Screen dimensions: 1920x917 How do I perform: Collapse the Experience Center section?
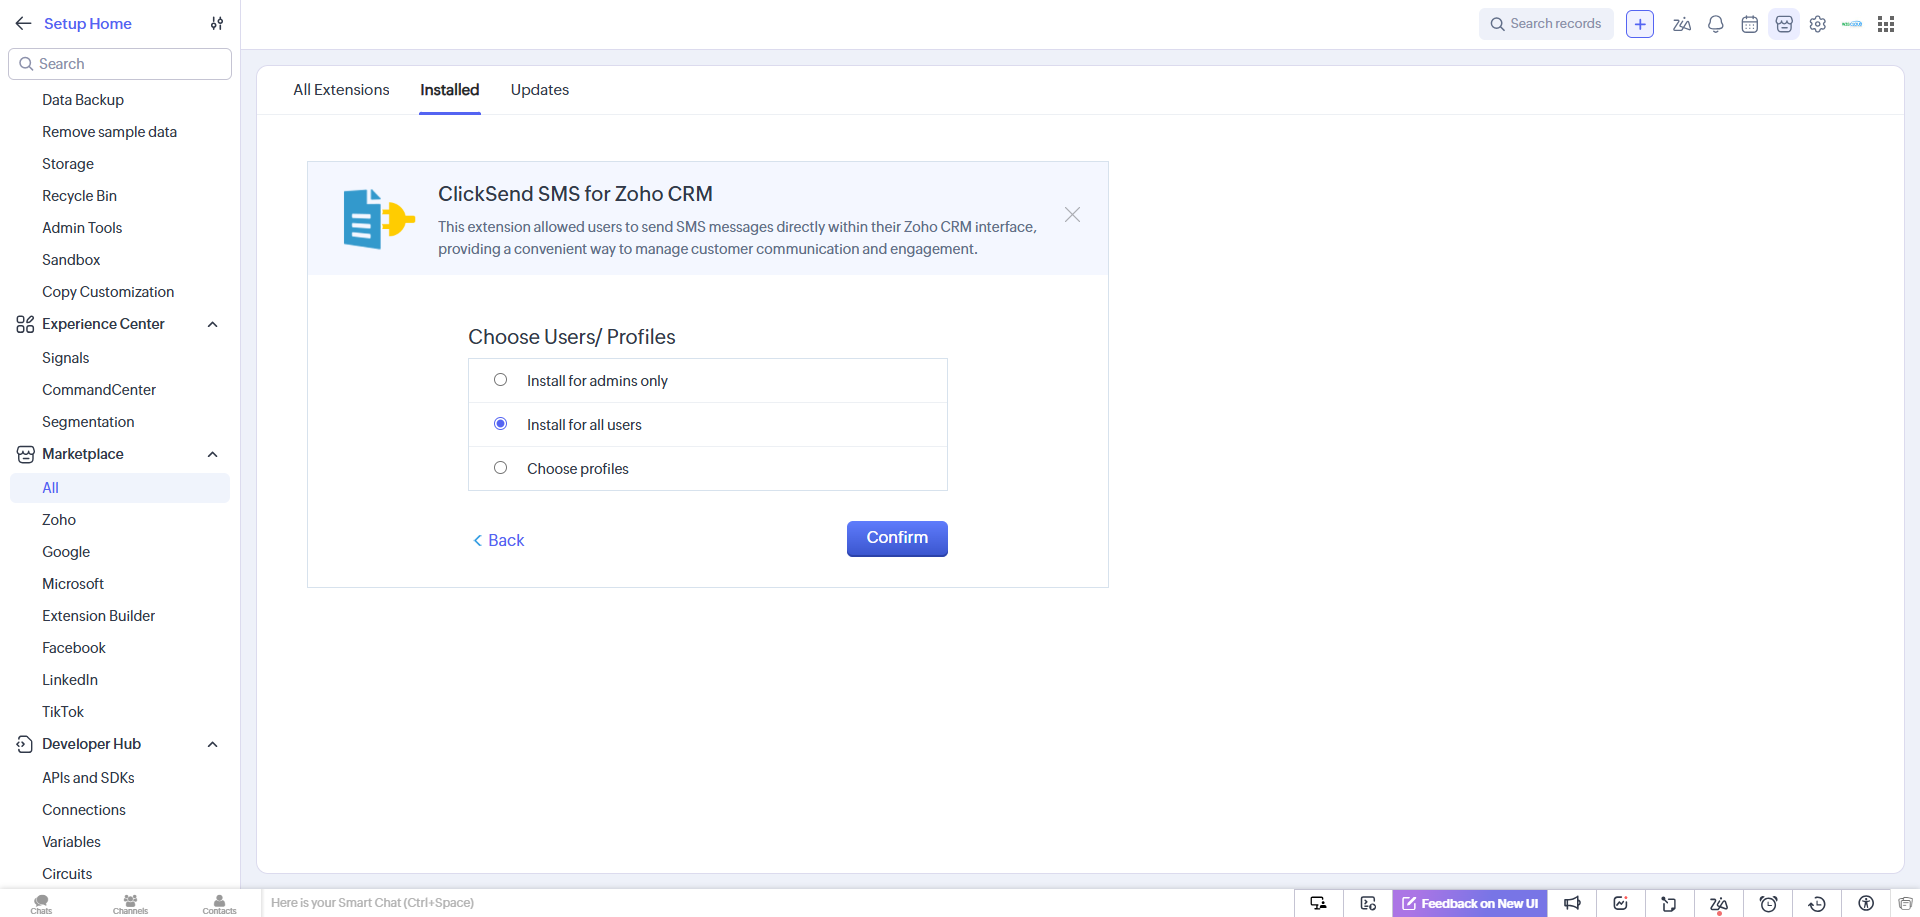(212, 324)
